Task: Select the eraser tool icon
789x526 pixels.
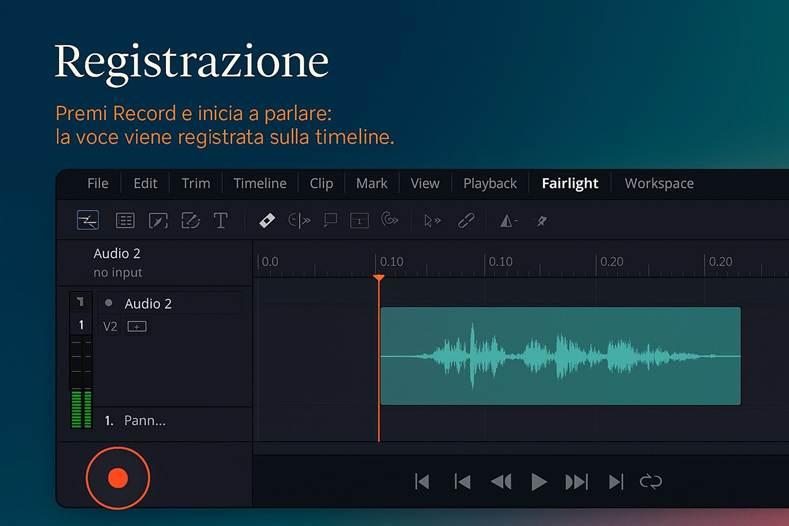Action: coord(267,220)
